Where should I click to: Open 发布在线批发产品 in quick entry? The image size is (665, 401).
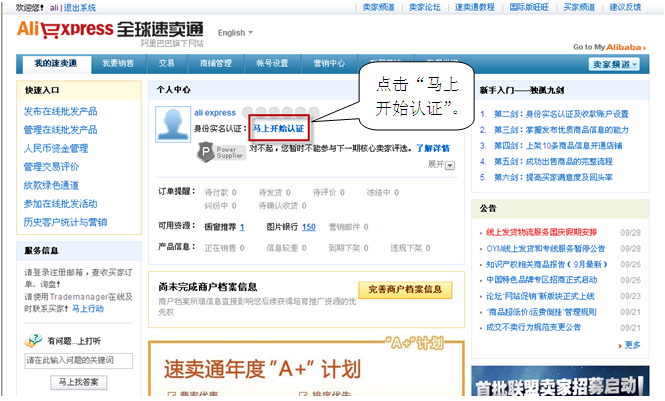coord(60,110)
